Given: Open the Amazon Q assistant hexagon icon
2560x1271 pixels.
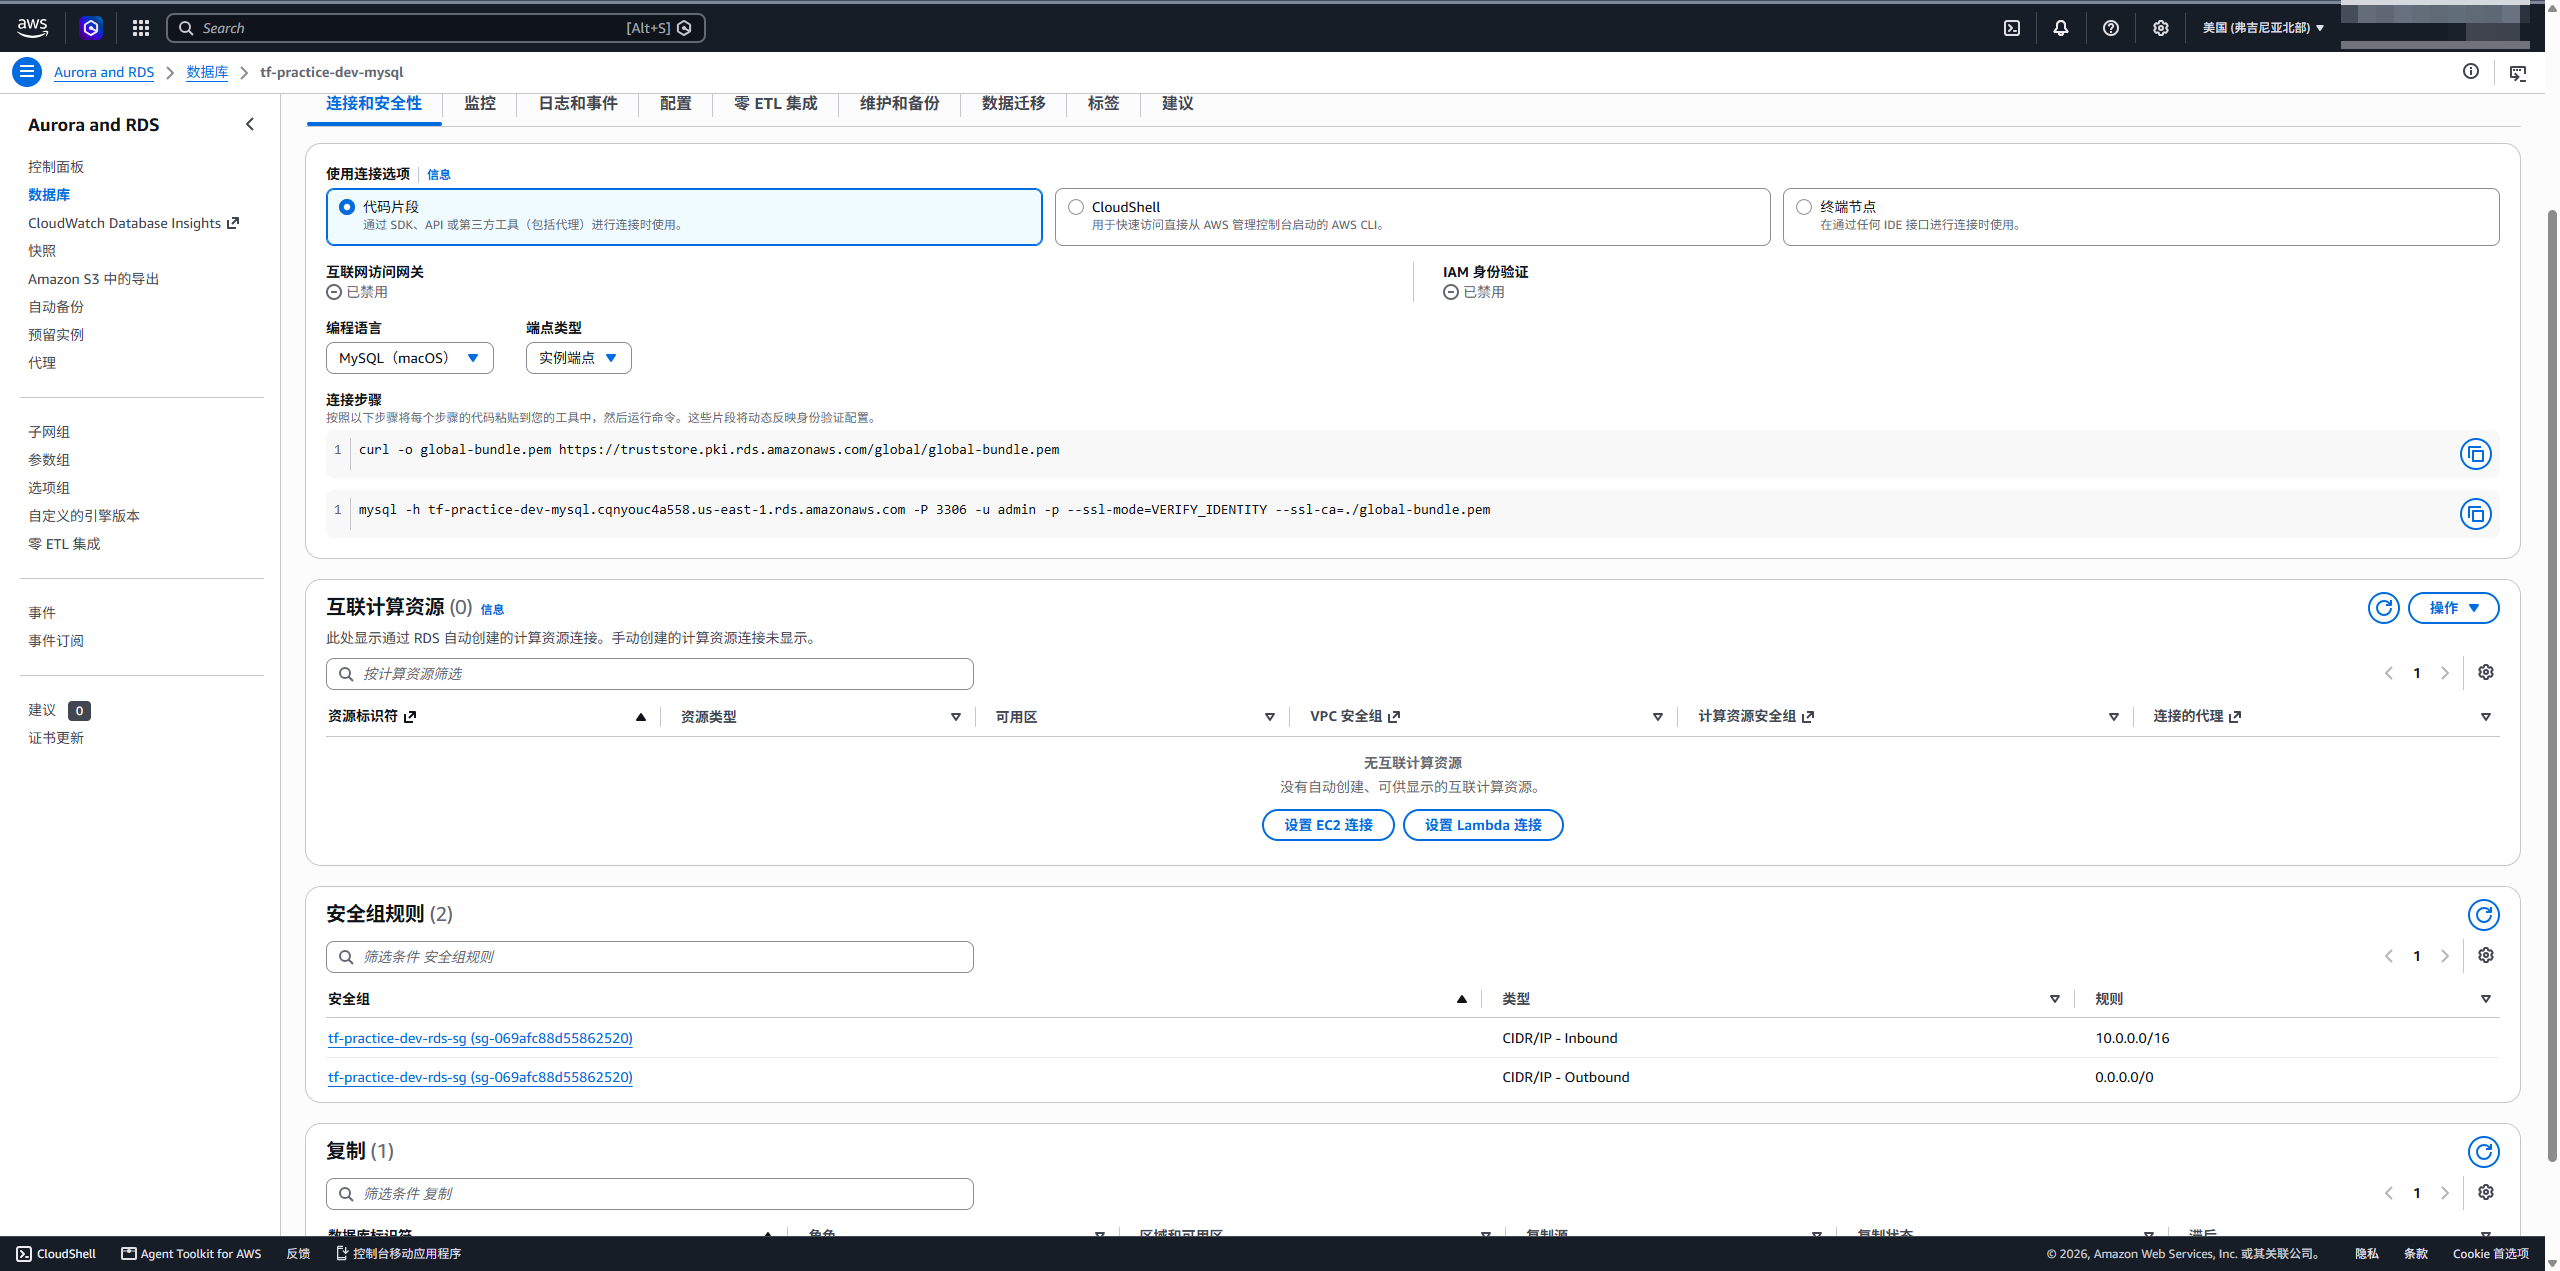Looking at the screenshot, I should click(x=91, y=28).
